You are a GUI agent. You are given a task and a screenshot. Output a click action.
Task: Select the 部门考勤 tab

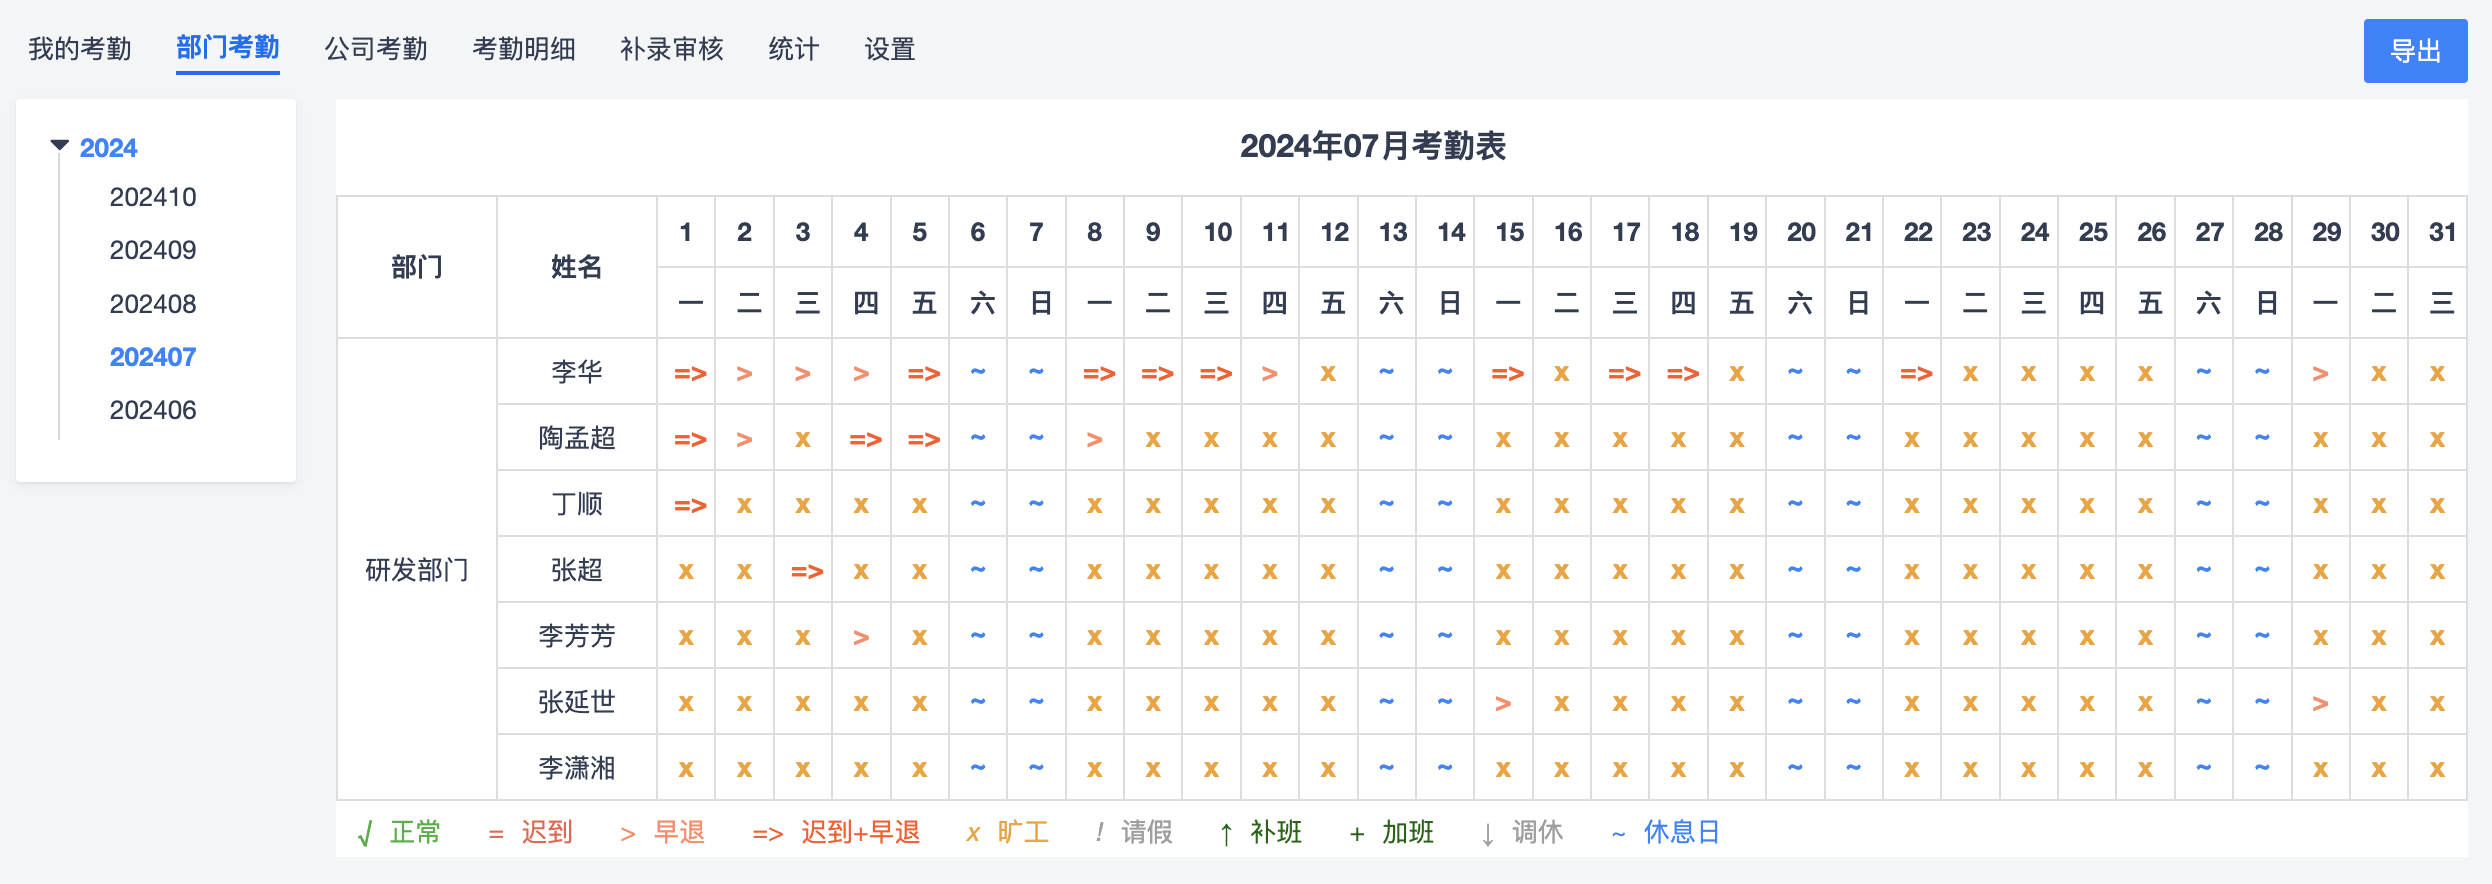(228, 48)
